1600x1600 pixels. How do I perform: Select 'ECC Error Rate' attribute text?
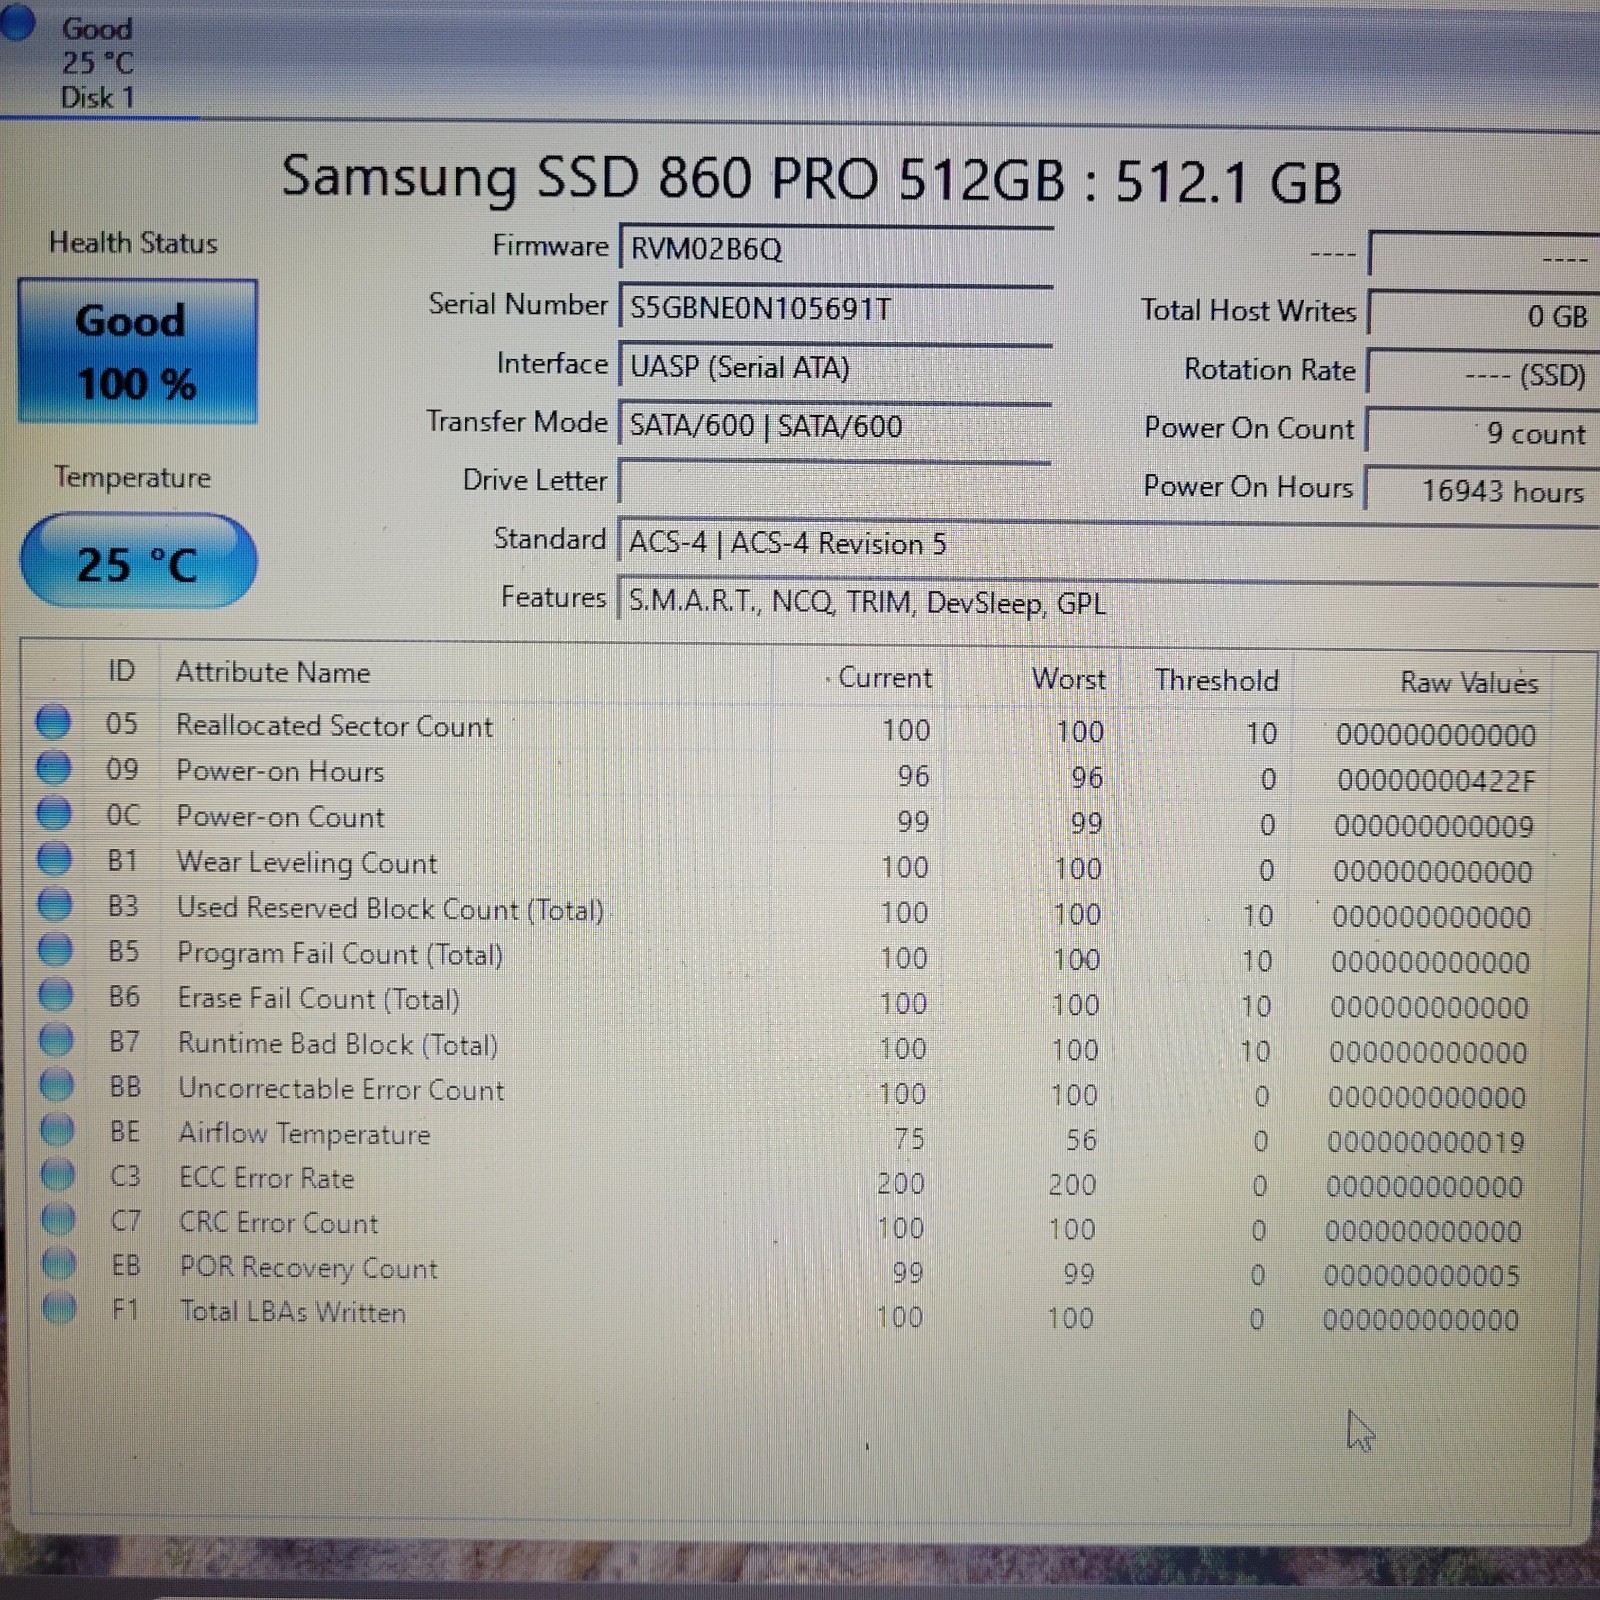[266, 1178]
